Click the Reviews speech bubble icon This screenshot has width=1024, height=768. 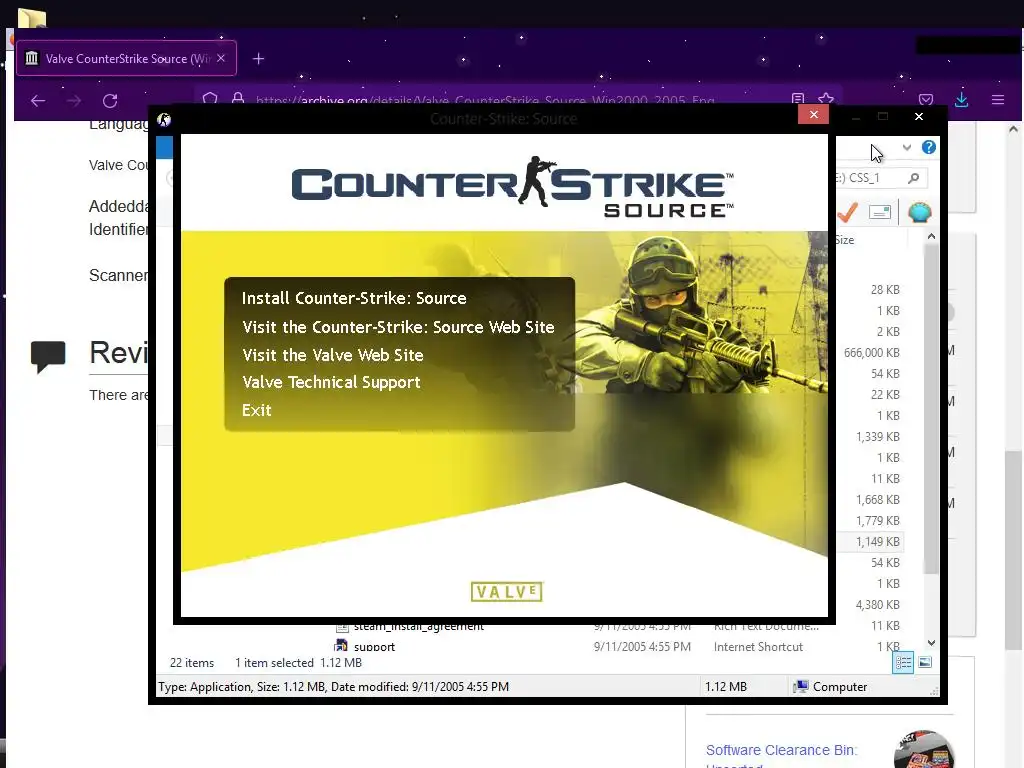[x=48, y=356]
